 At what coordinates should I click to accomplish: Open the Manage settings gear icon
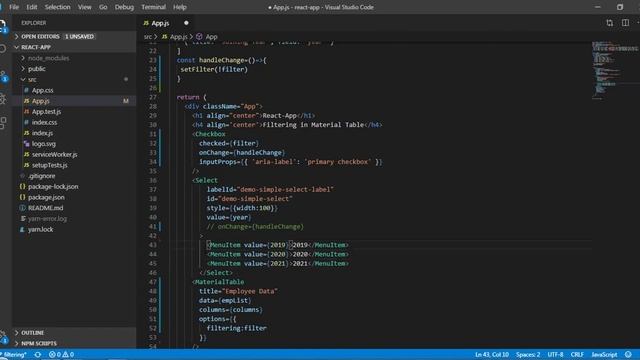coord(3,337)
